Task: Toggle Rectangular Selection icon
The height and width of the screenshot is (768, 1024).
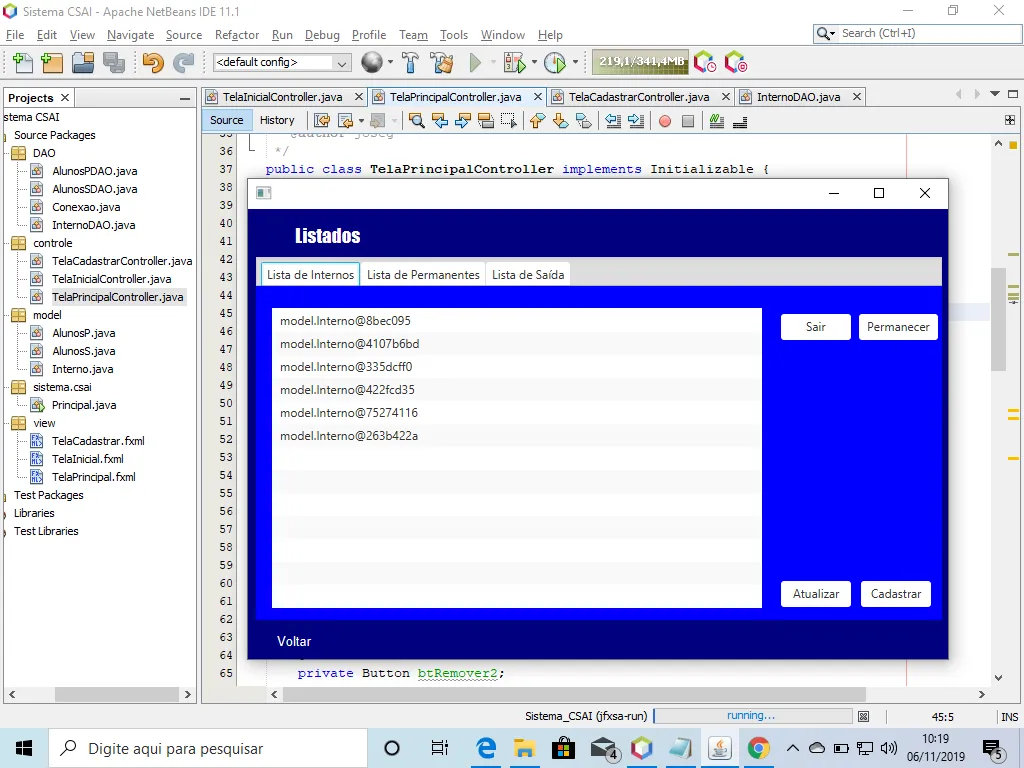Action: [508, 121]
